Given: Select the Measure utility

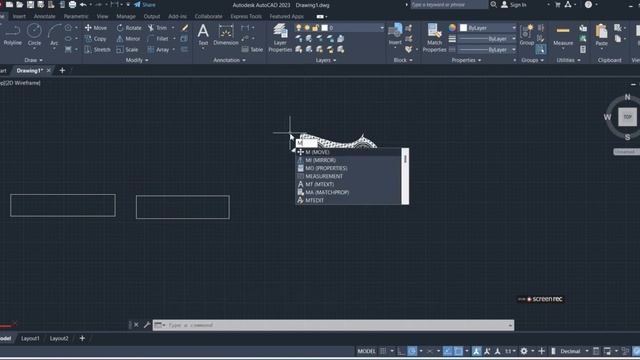Looking at the screenshot, I should [x=563, y=34].
